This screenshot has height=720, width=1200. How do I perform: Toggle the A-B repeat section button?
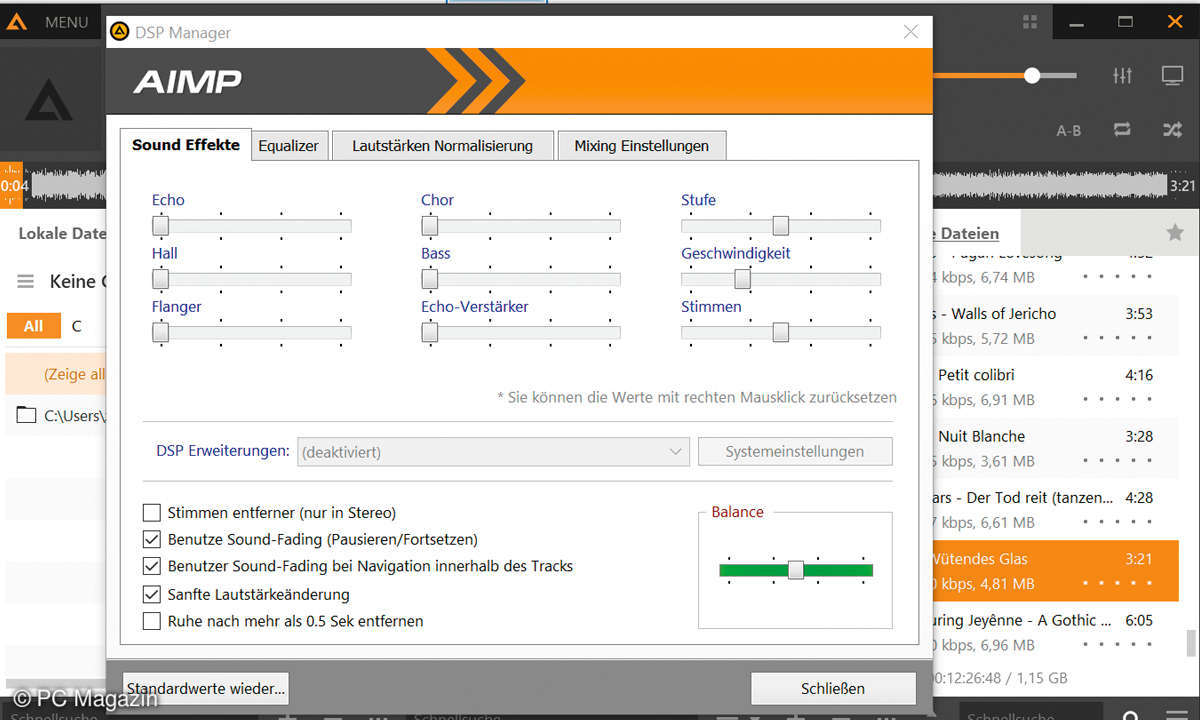pos(1069,130)
